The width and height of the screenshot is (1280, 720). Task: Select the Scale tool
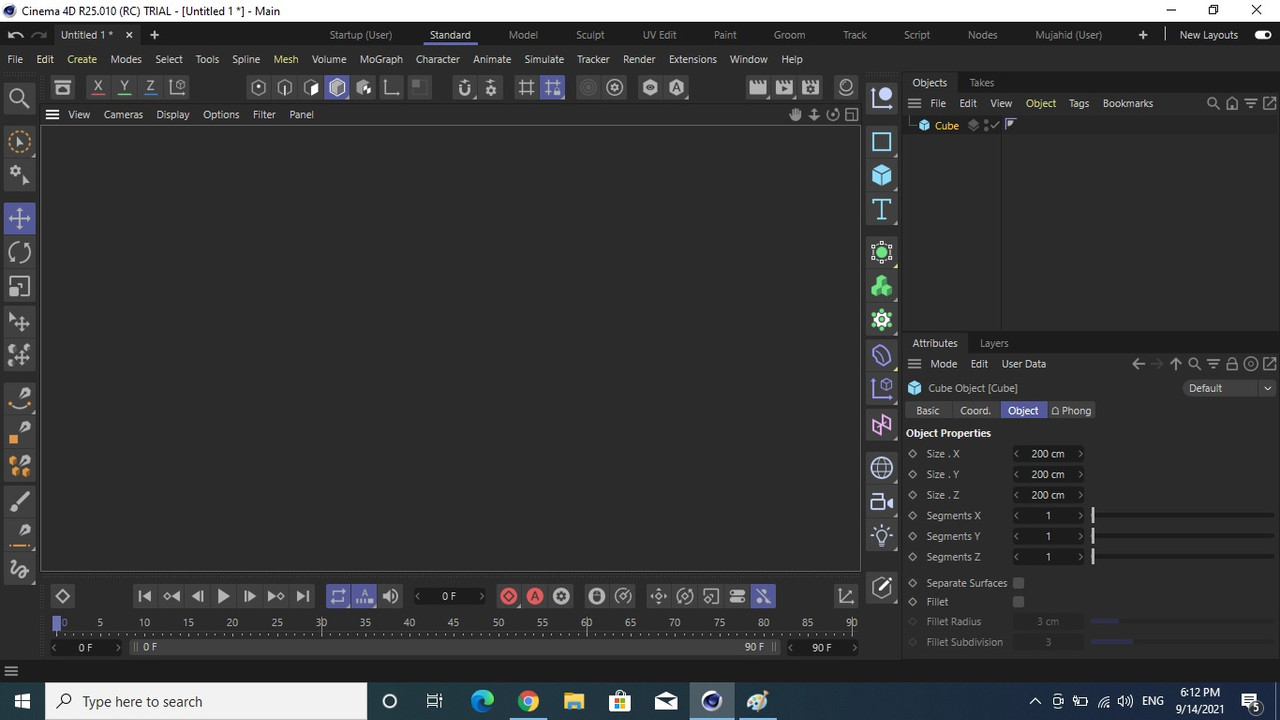19,286
